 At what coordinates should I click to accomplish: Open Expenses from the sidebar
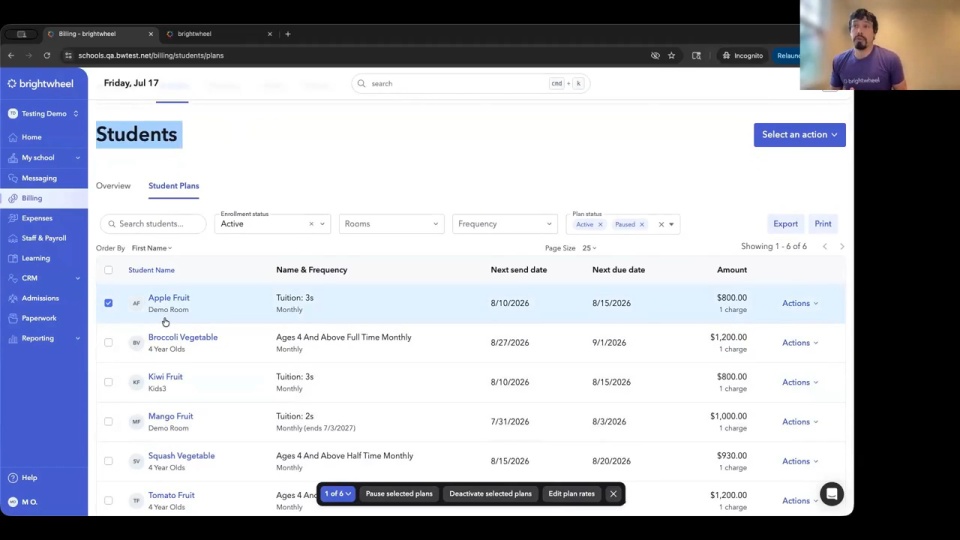(x=37, y=218)
